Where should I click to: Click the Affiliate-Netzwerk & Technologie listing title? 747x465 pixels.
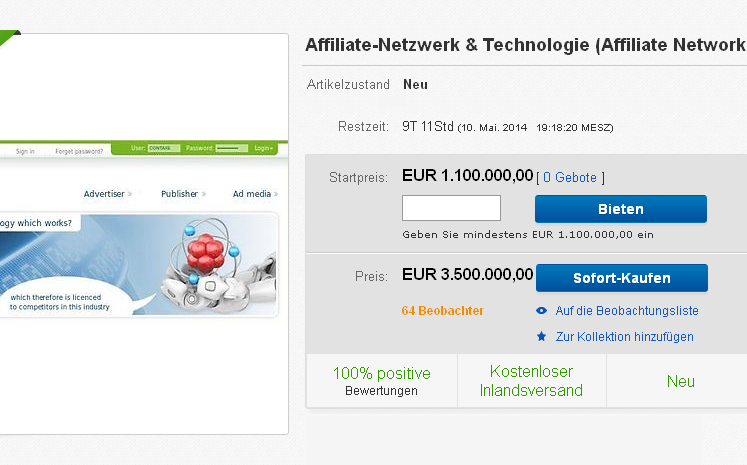525,46
